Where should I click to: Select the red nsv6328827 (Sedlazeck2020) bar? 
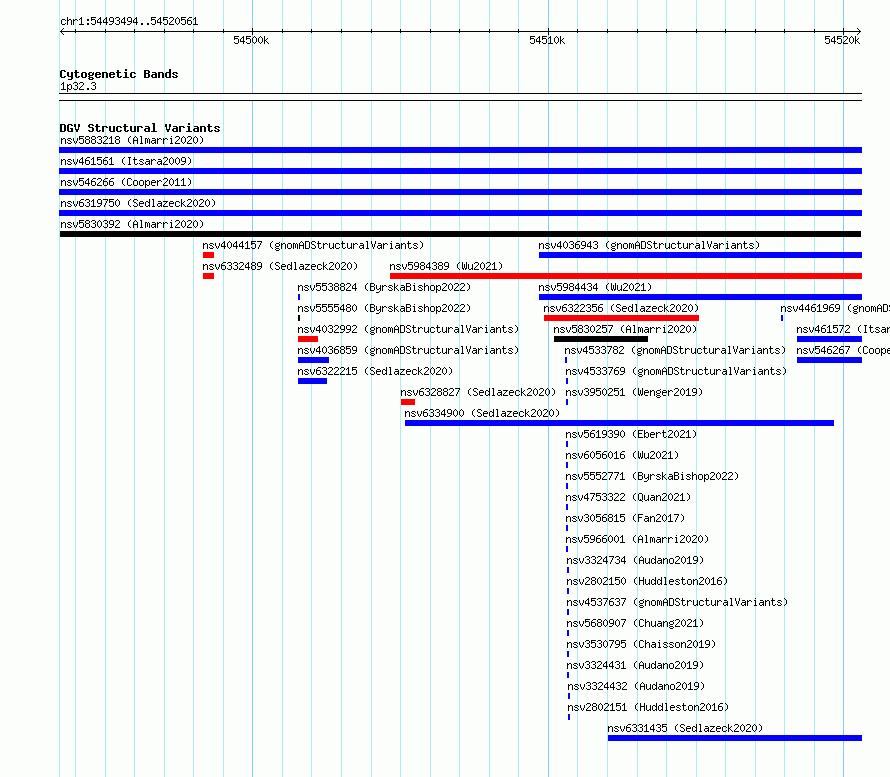[408, 402]
